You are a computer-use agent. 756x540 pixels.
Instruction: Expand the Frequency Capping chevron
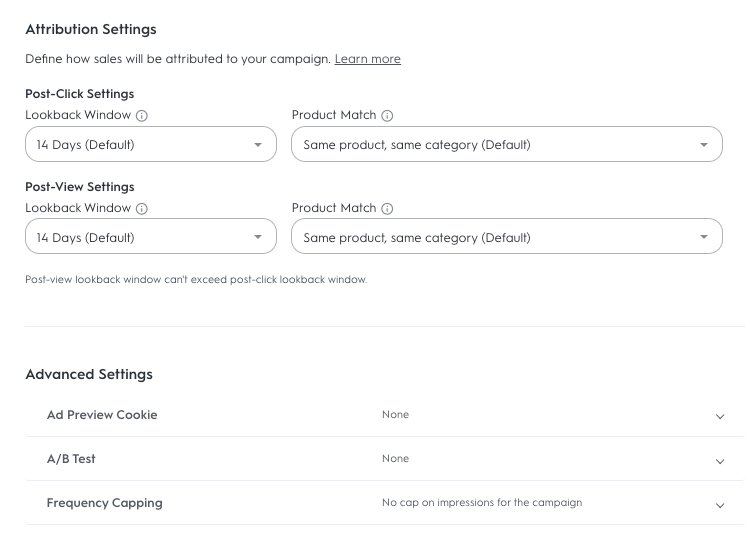[x=720, y=504]
